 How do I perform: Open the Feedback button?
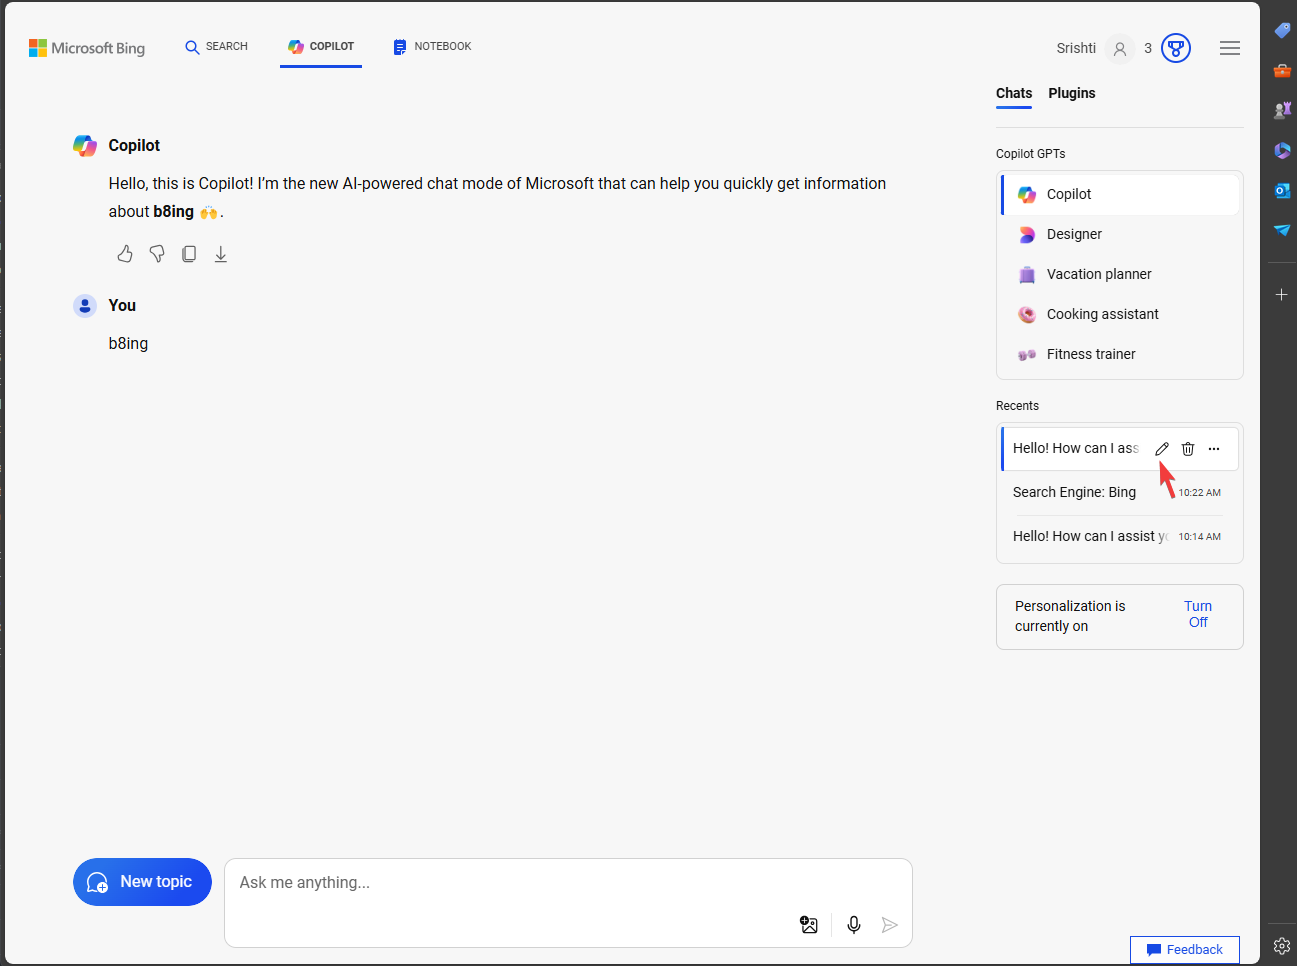[x=1185, y=950]
